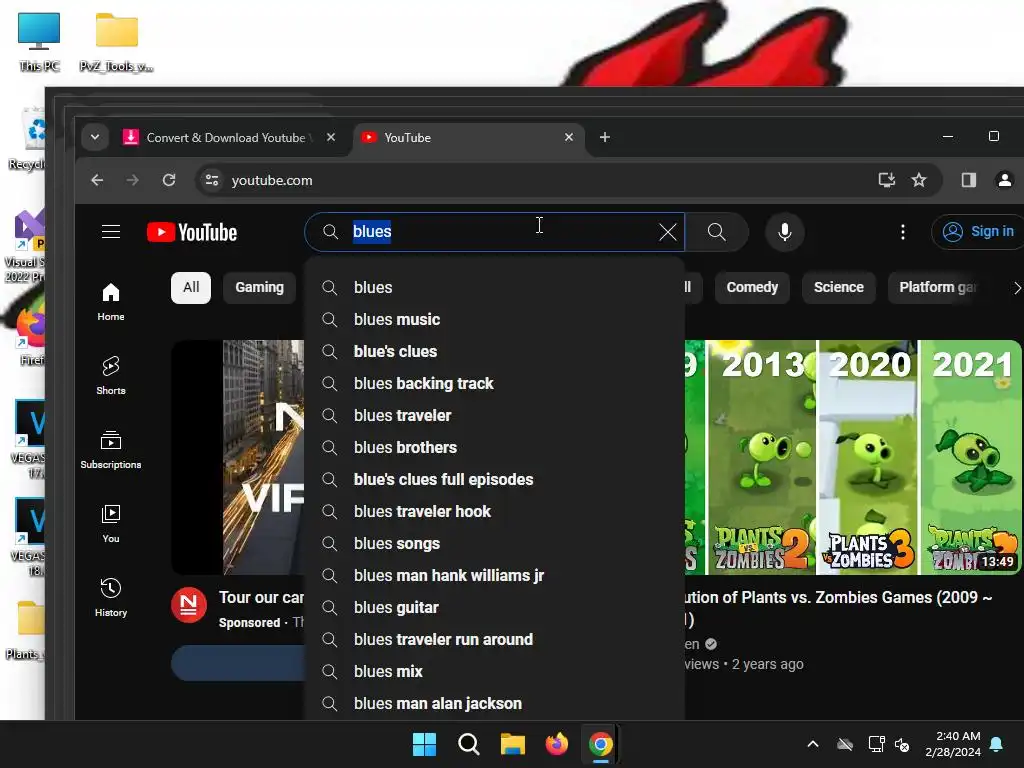Choose suggestion 'blues man alan jackson'
The width and height of the screenshot is (1024, 768).
tap(494, 703)
